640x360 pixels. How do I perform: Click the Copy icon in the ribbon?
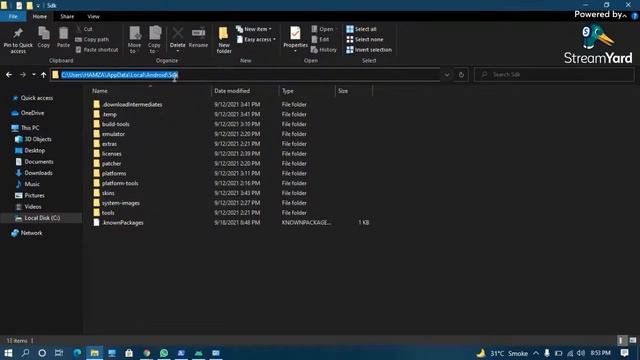(44, 38)
